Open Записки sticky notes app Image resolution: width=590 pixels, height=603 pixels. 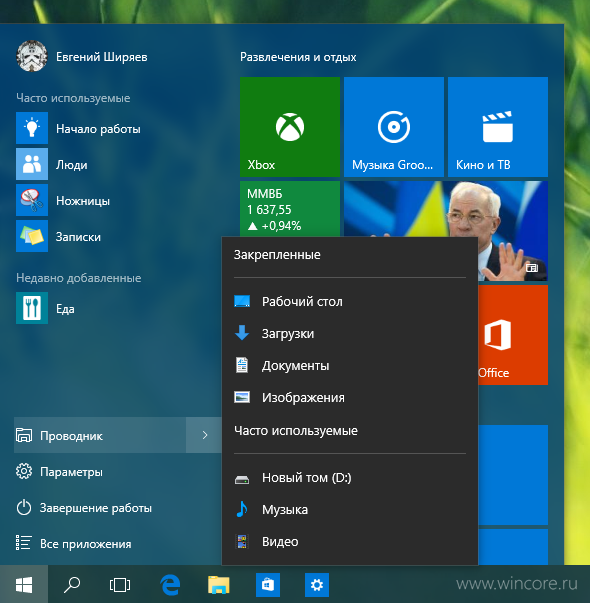[78, 237]
